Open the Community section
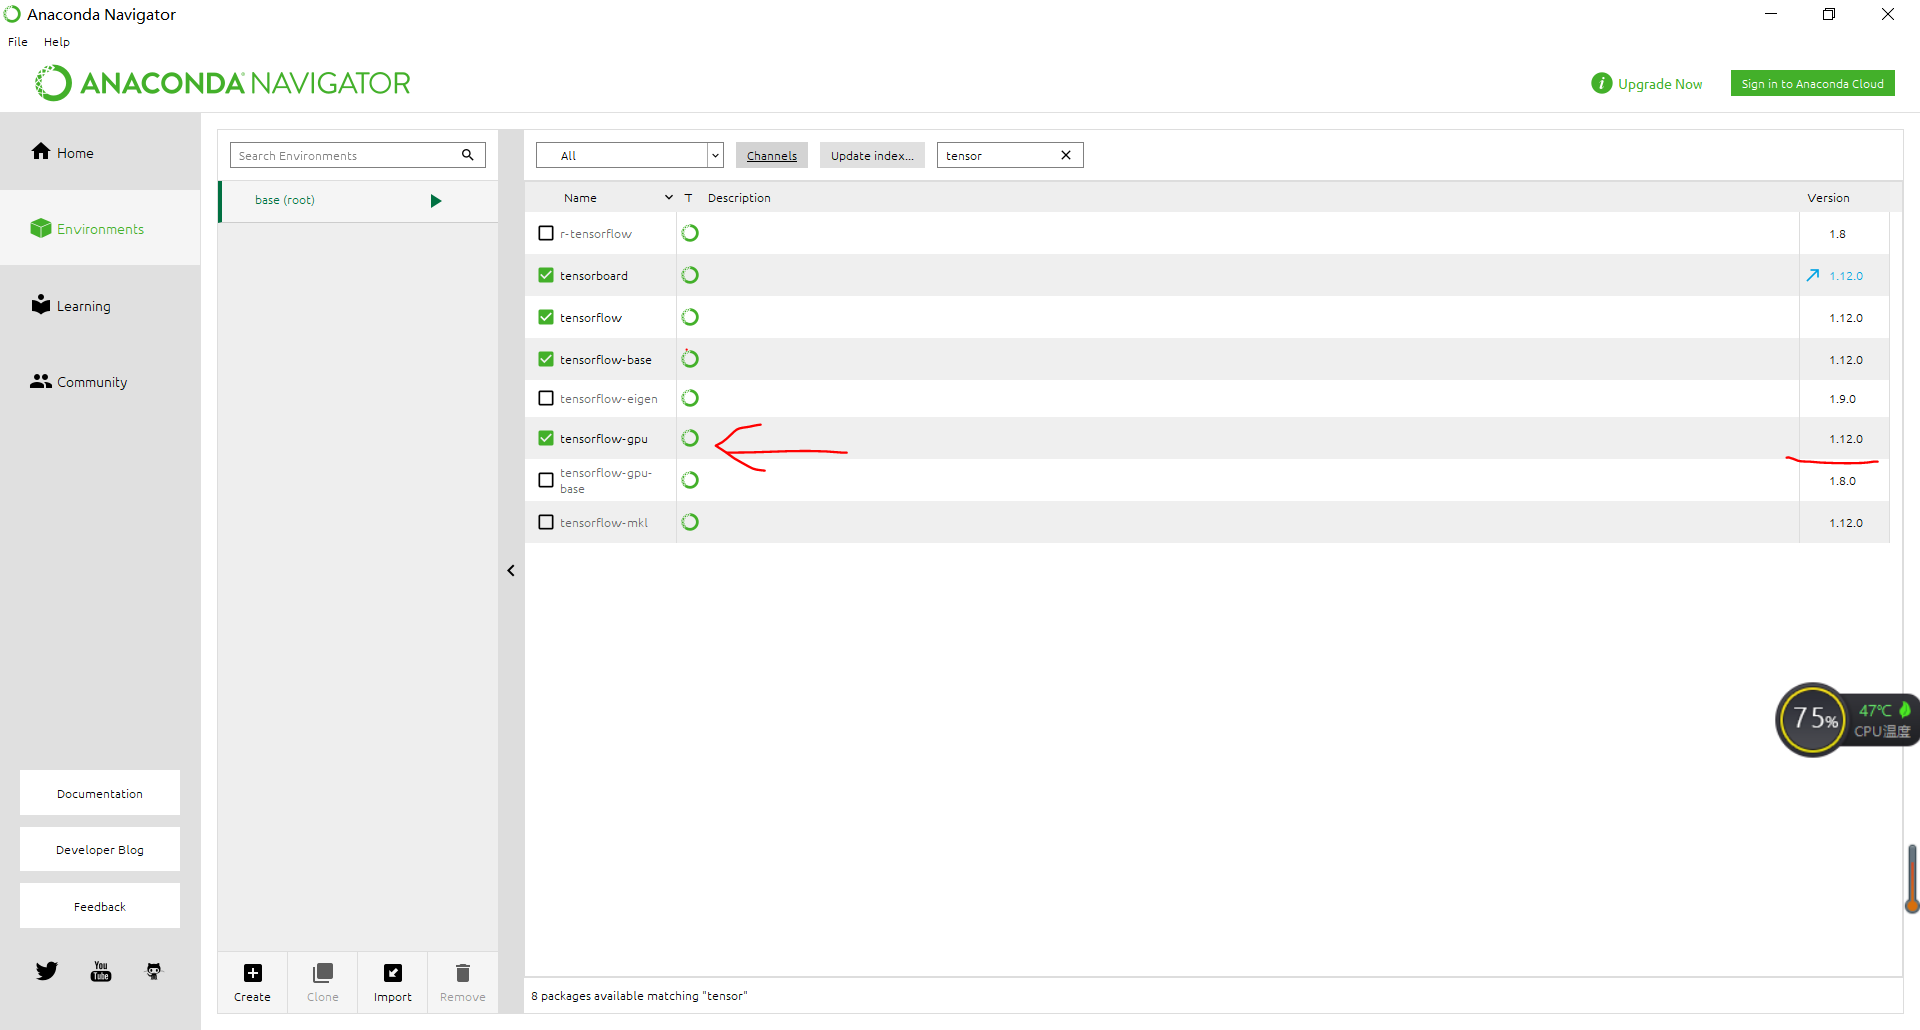 coord(79,381)
